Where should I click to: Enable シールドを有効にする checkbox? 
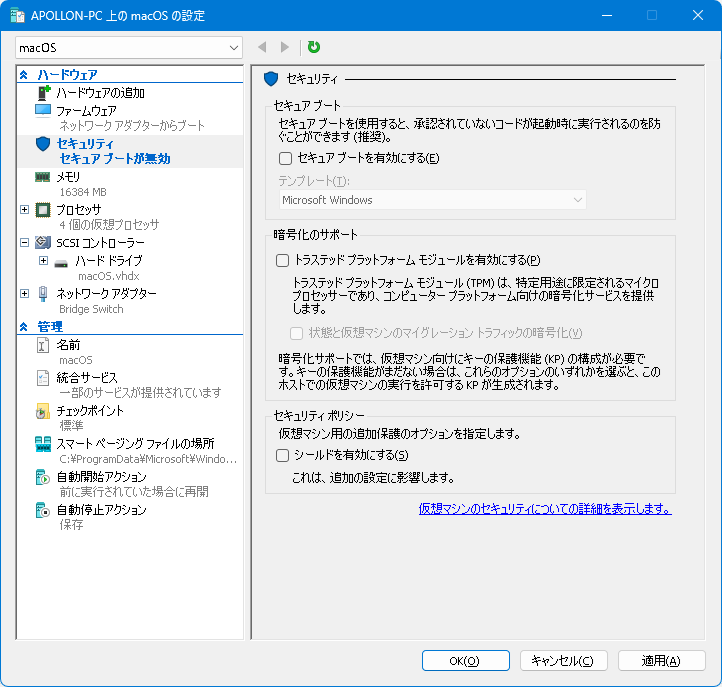coord(282,456)
